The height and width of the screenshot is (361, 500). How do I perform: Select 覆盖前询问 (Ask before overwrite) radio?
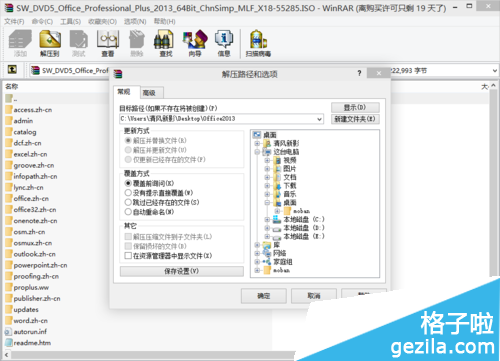(128, 183)
